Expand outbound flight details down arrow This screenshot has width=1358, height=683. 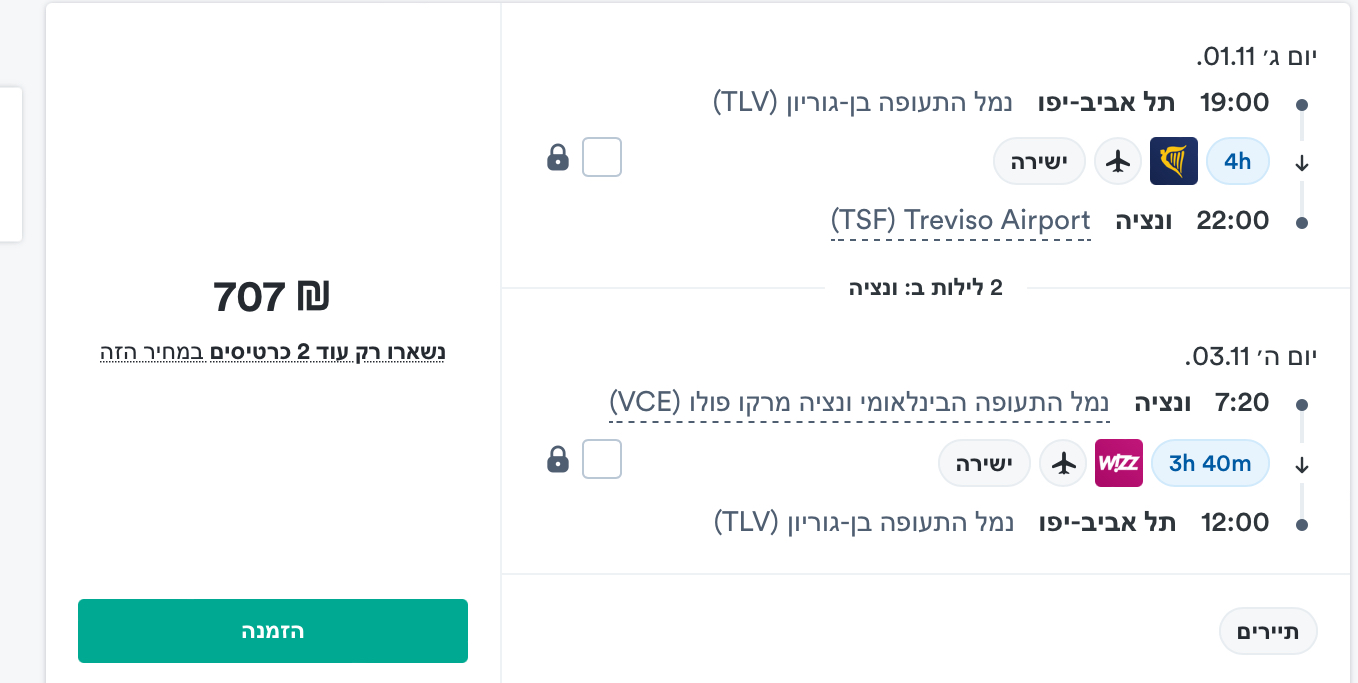pyautogui.click(x=1301, y=163)
